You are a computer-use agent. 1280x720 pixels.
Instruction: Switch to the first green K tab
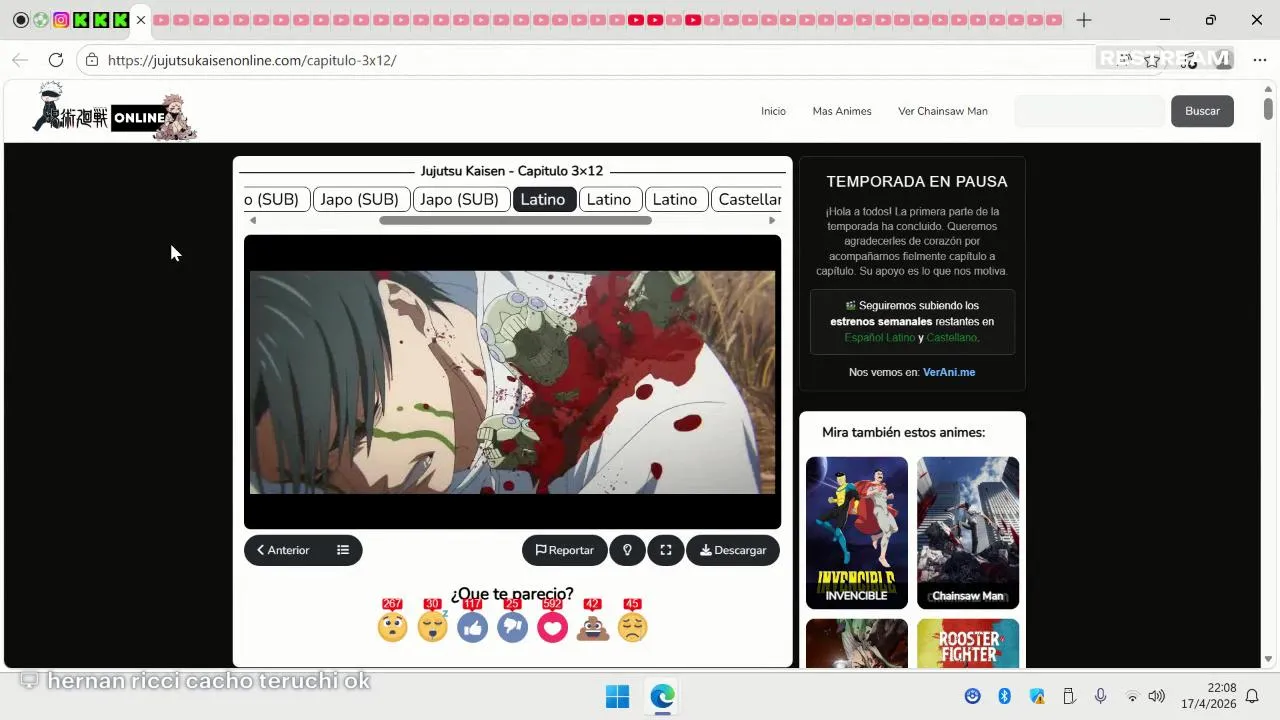click(81, 20)
